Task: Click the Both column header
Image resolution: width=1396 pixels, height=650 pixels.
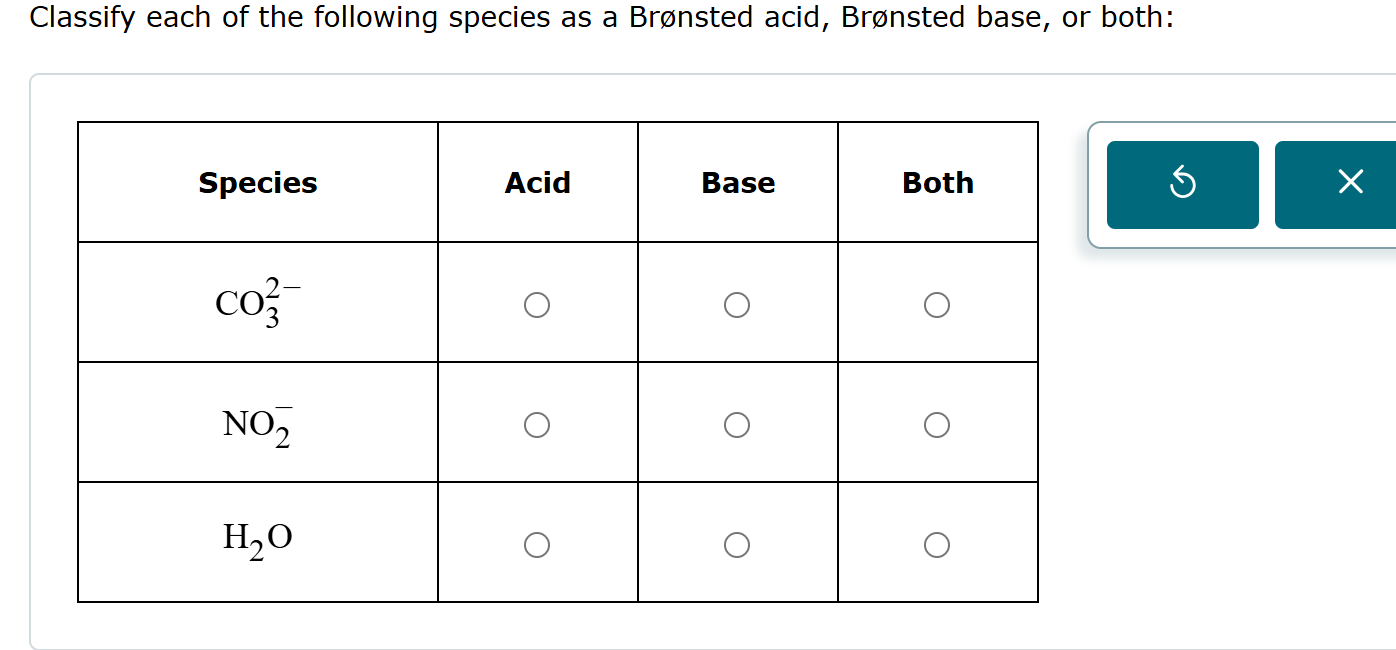Action: pyautogui.click(x=937, y=183)
